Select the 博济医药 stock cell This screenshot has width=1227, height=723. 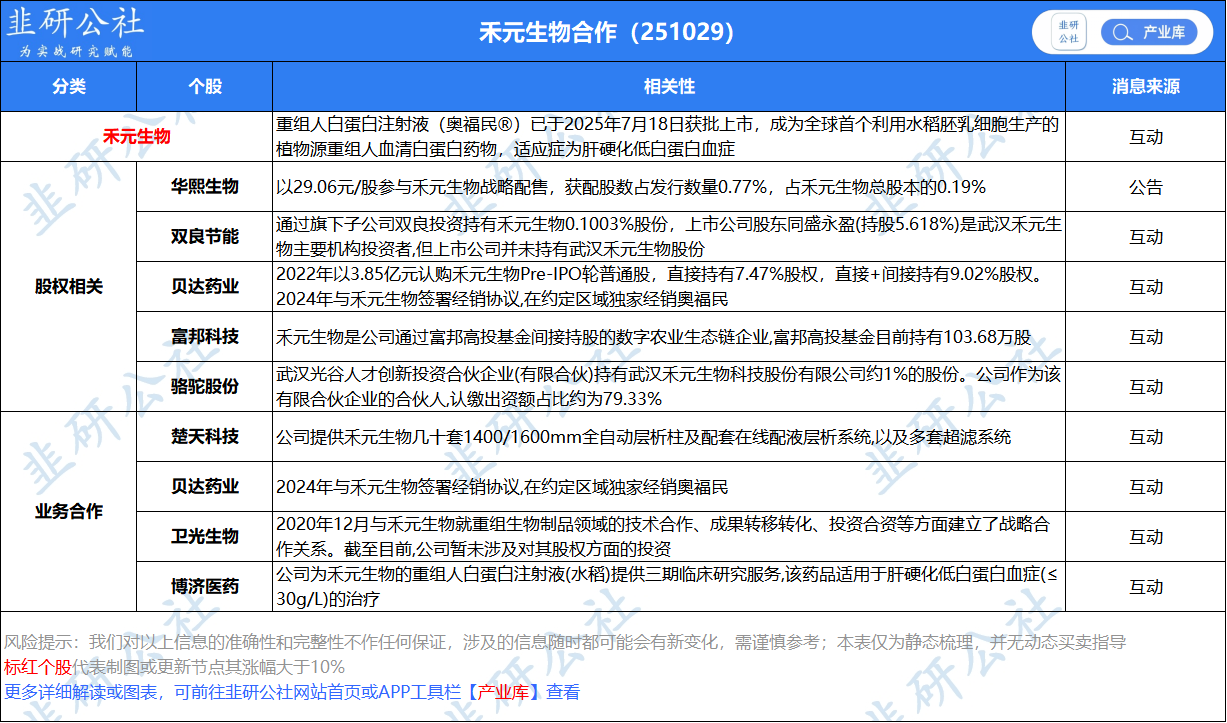tap(204, 587)
